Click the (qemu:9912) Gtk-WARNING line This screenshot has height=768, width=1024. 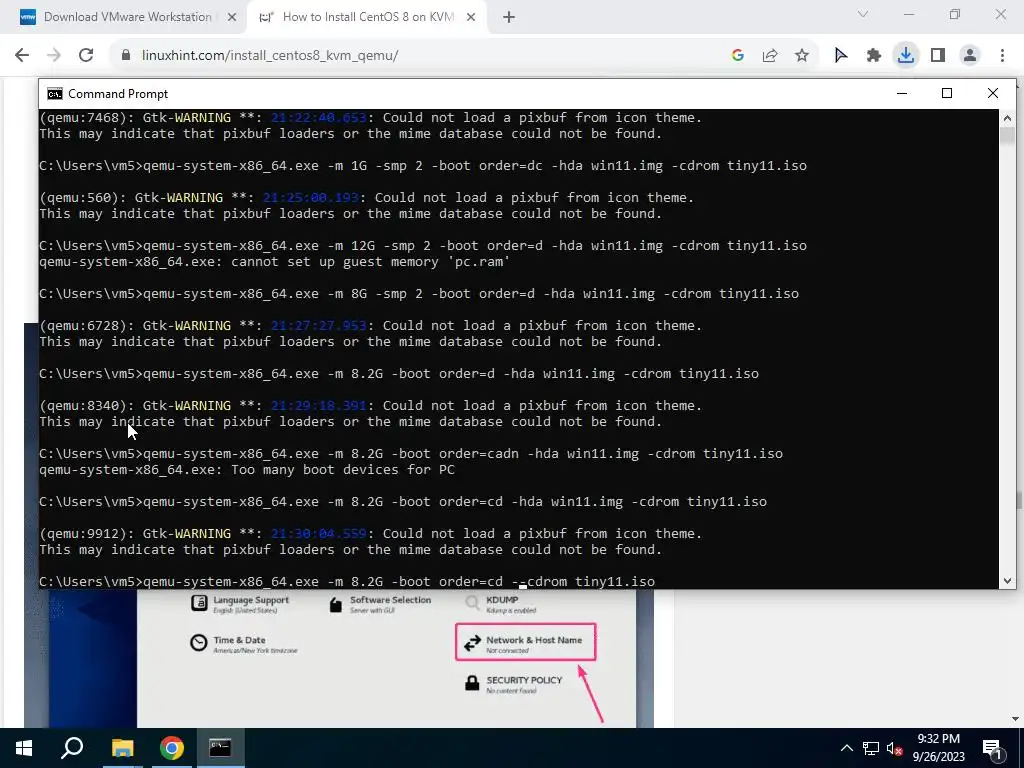[370, 534]
